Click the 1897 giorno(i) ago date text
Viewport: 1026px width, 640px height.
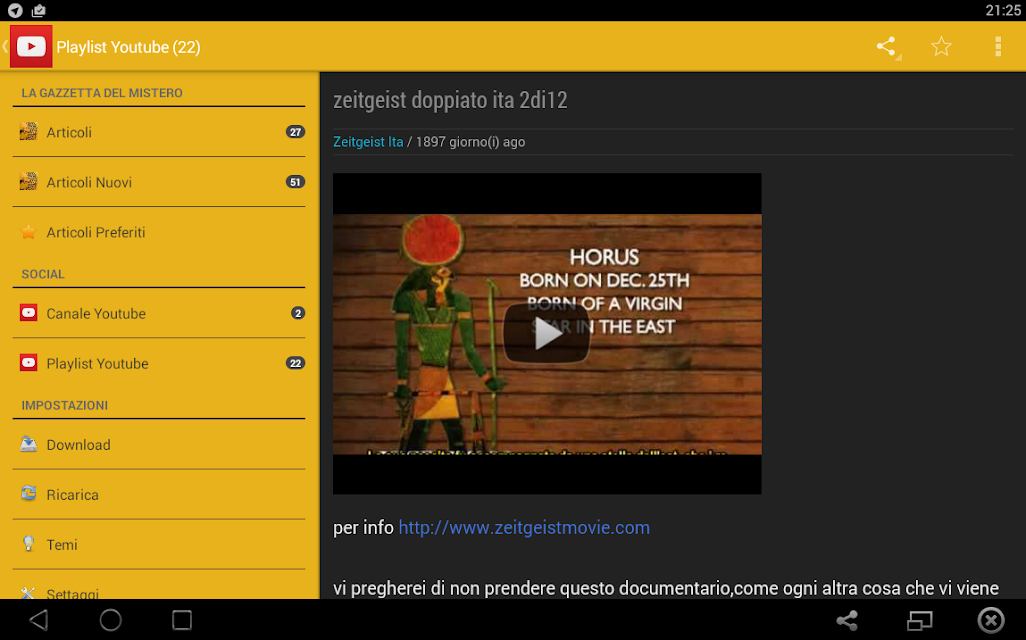pyautogui.click(x=470, y=142)
